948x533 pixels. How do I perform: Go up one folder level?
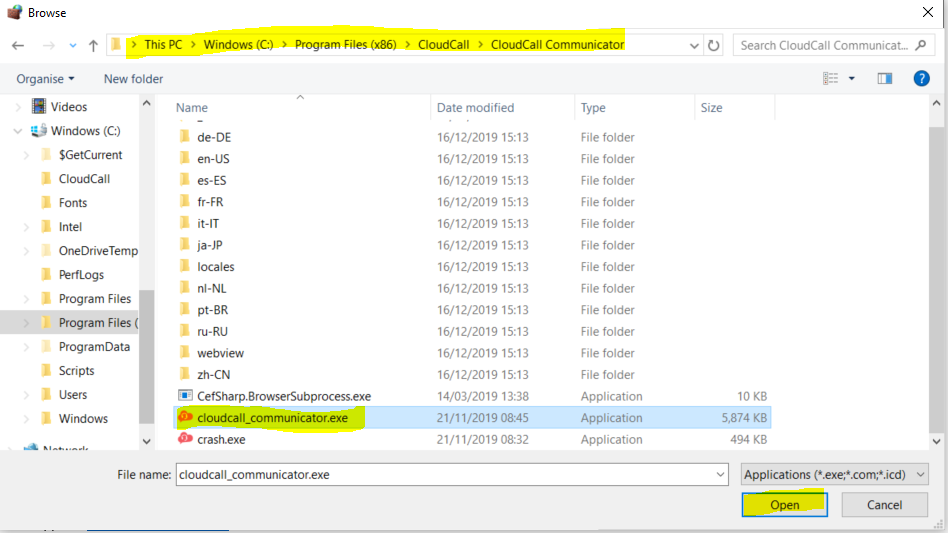click(x=93, y=45)
